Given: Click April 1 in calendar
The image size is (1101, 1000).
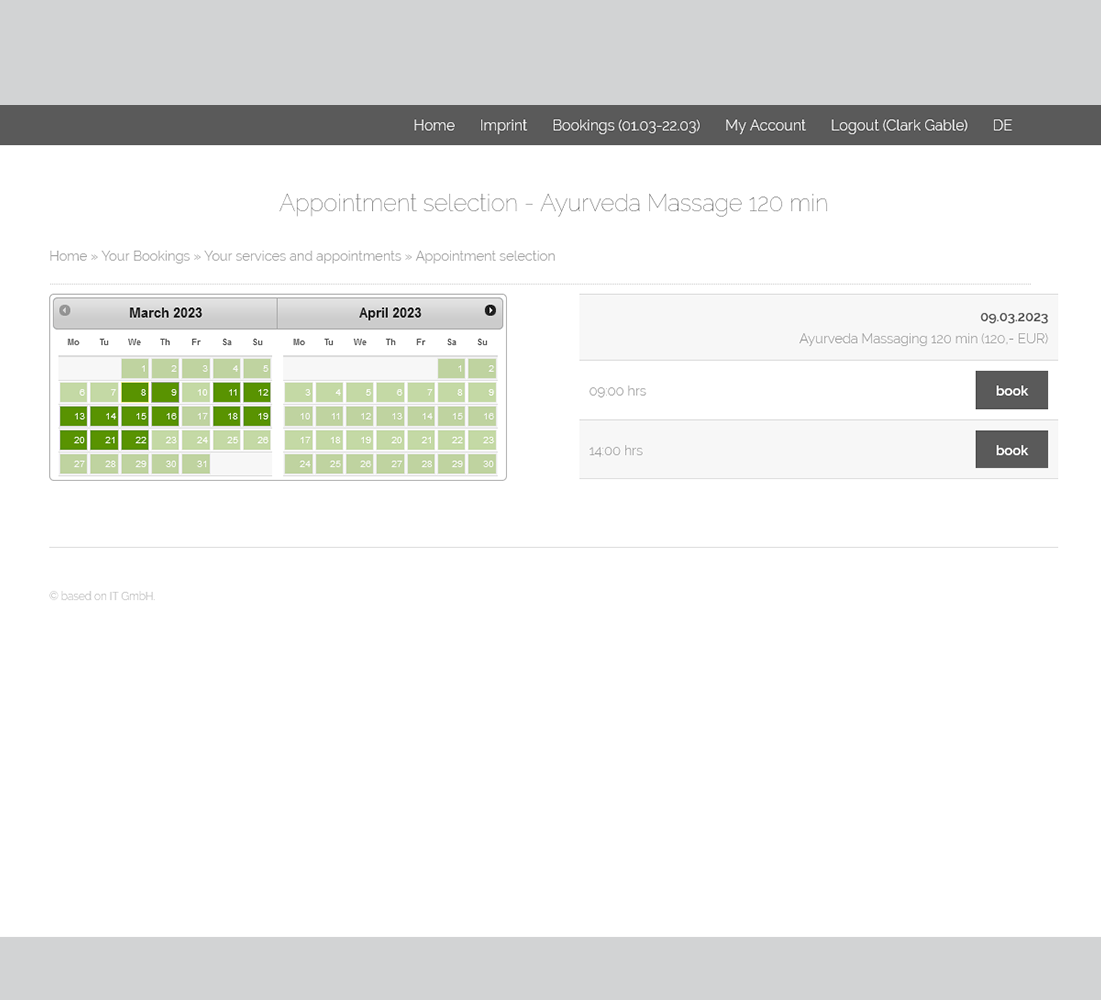Looking at the screenshot, I should point(451,369).
